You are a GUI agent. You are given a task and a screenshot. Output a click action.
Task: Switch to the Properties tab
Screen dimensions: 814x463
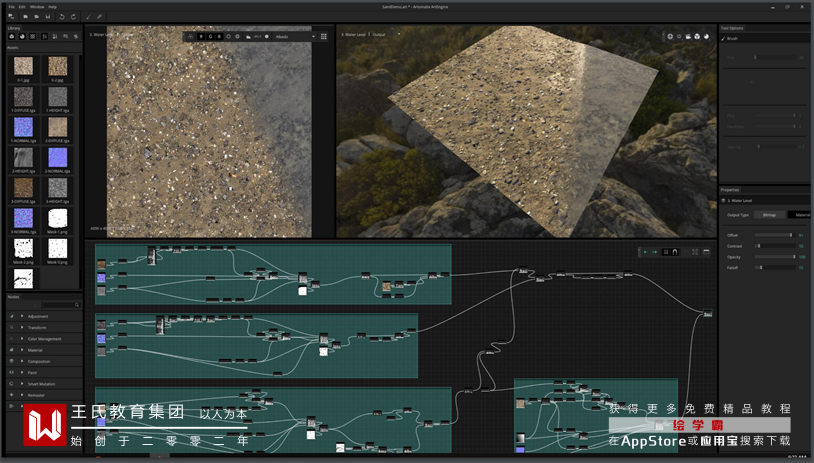[730, 190]
